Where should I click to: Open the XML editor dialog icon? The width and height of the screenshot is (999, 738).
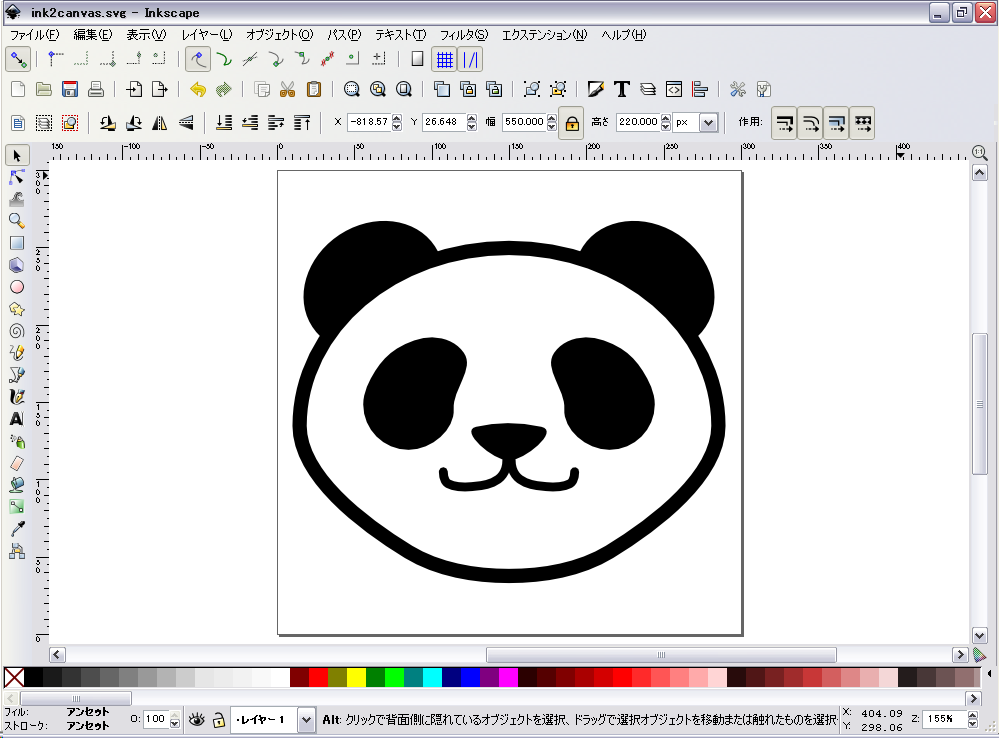(x=674, y=89)
